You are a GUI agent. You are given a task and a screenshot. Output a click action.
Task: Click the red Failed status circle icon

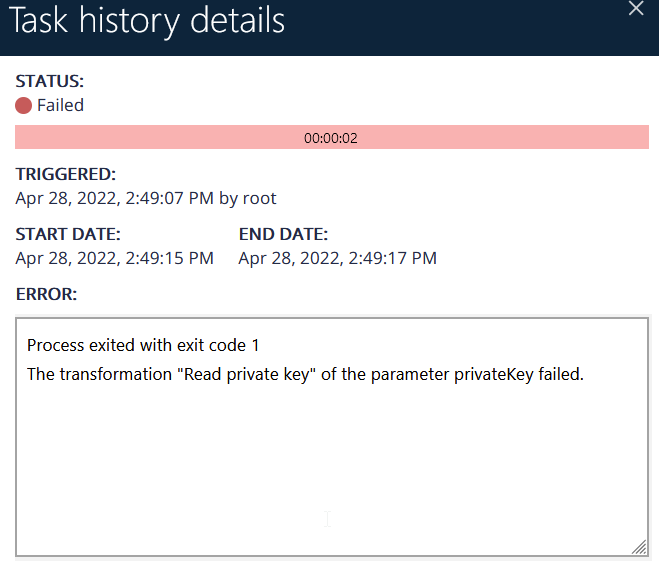[24, 105]
